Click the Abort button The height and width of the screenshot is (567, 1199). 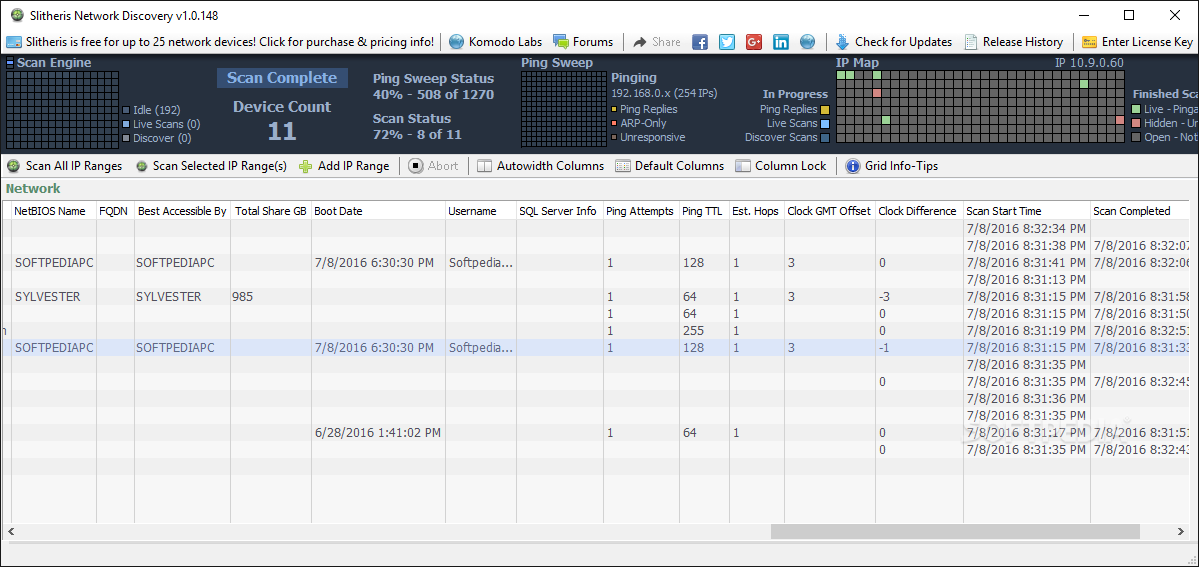click(434, 166)
